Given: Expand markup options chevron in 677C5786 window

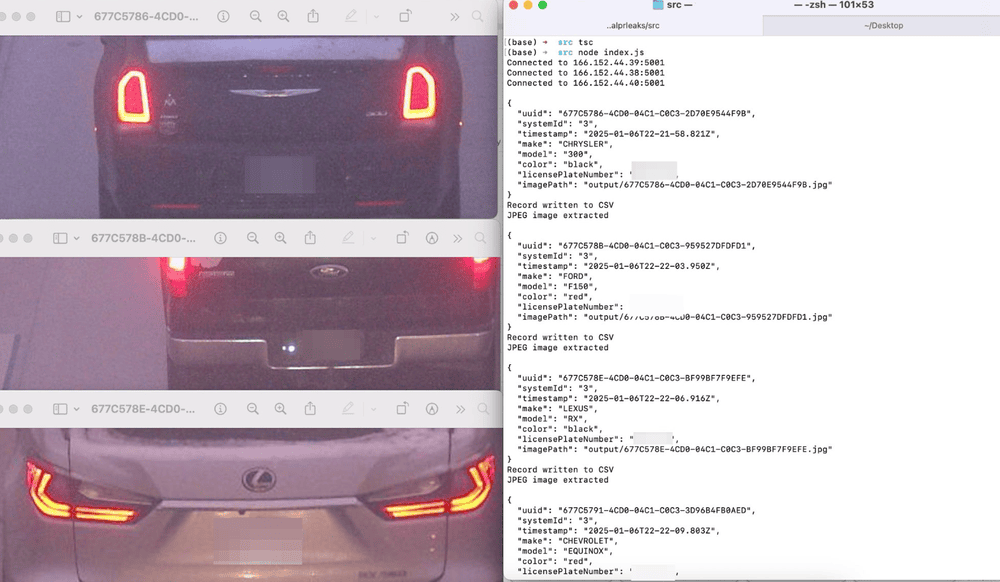Looking at the screenshot, I should pos(376,17).
